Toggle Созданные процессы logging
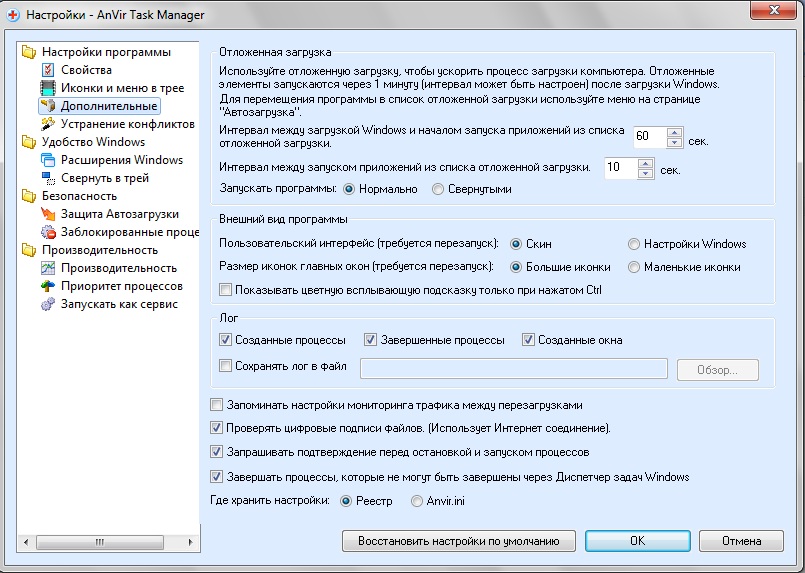 [x=225, y=339]
